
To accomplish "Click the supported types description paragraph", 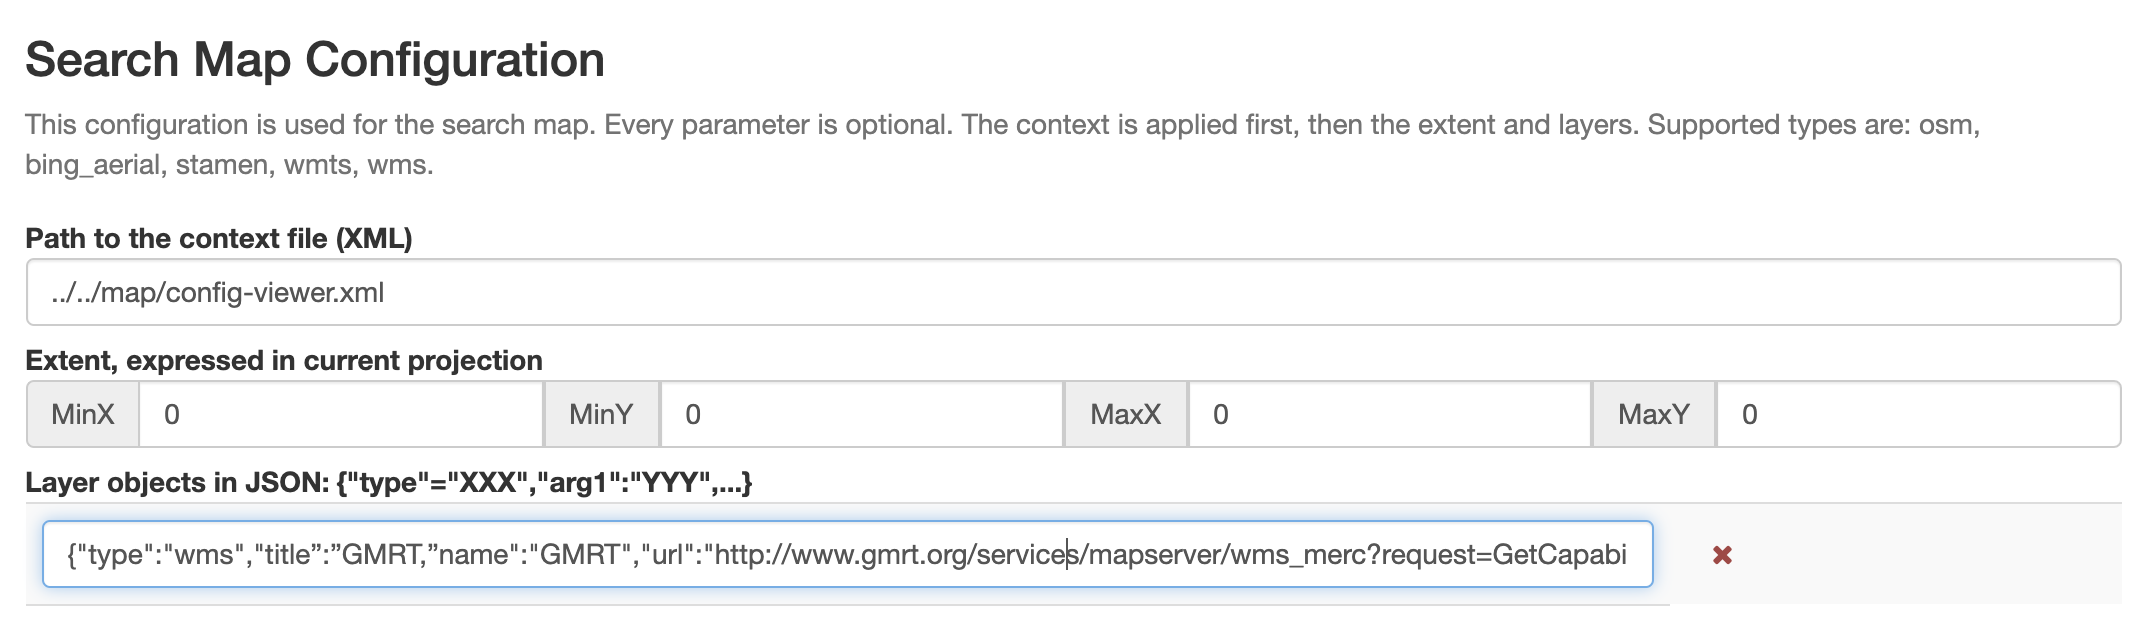I will pos(1003,144).
